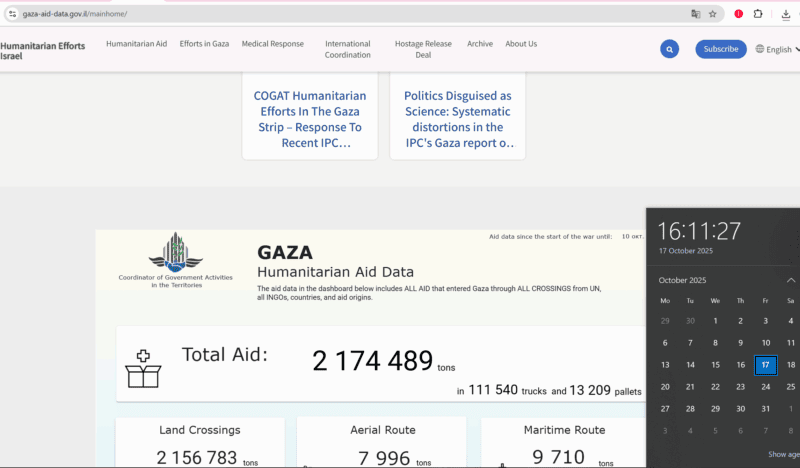View site information icon beside URL
The width and height of the screenshot is (800, 468).
click(x=12, y=14)
